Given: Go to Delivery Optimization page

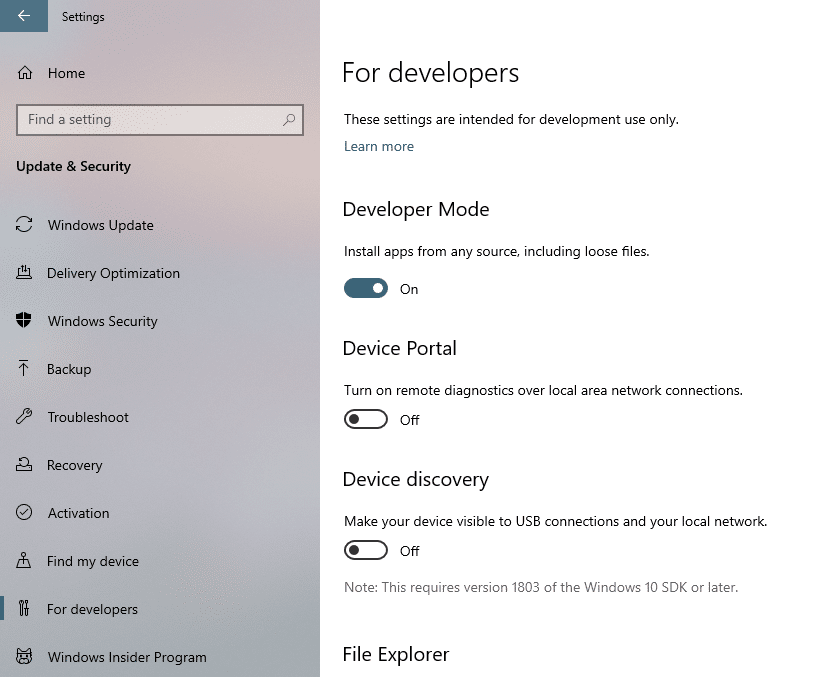Looking at the screenshot, I should [x=160, y=273].
